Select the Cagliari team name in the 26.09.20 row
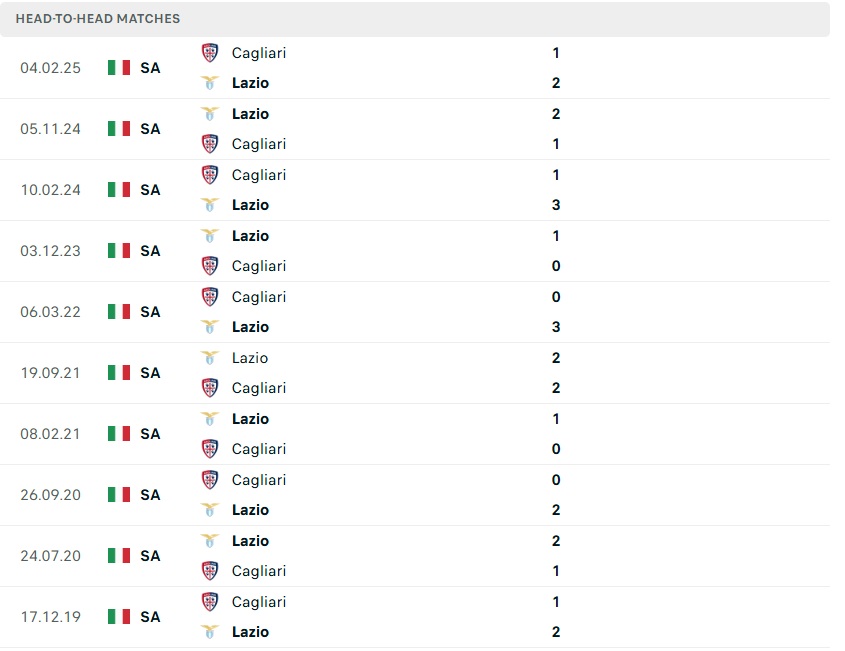 pos(258,480)
